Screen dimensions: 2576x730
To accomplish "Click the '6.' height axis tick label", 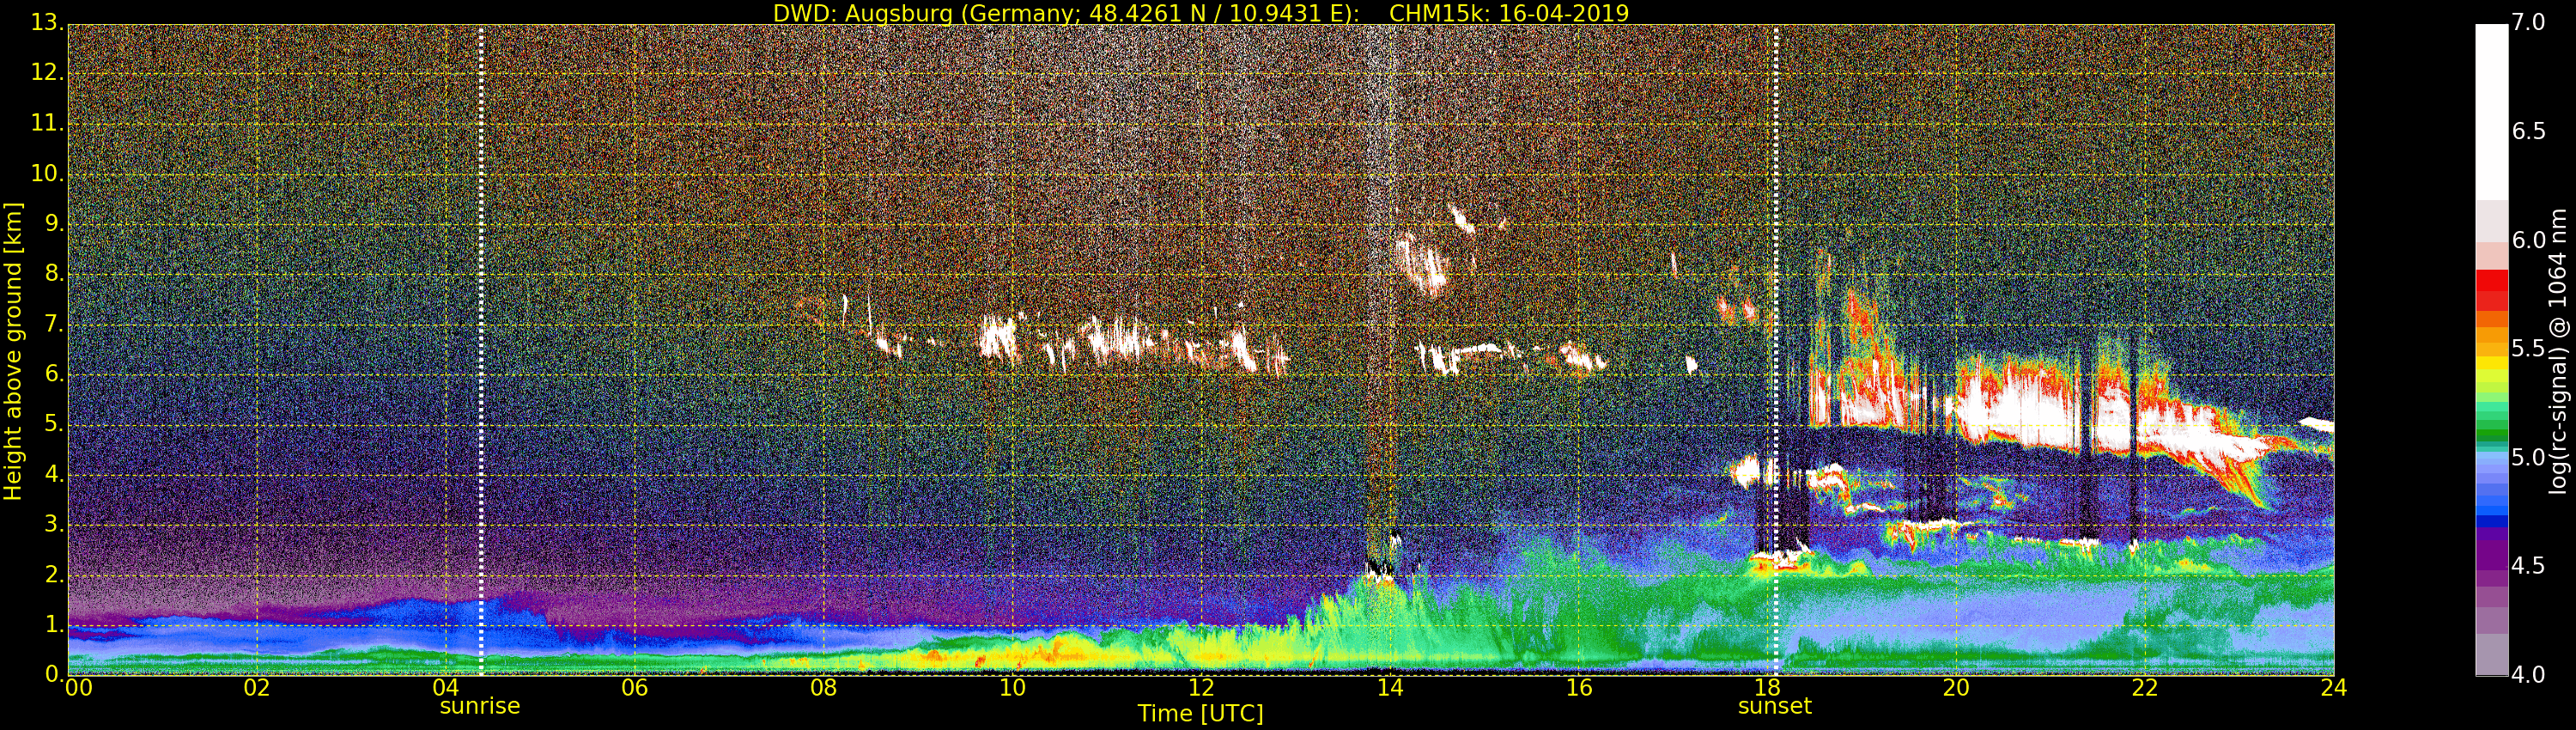I will tap(54, 374).
